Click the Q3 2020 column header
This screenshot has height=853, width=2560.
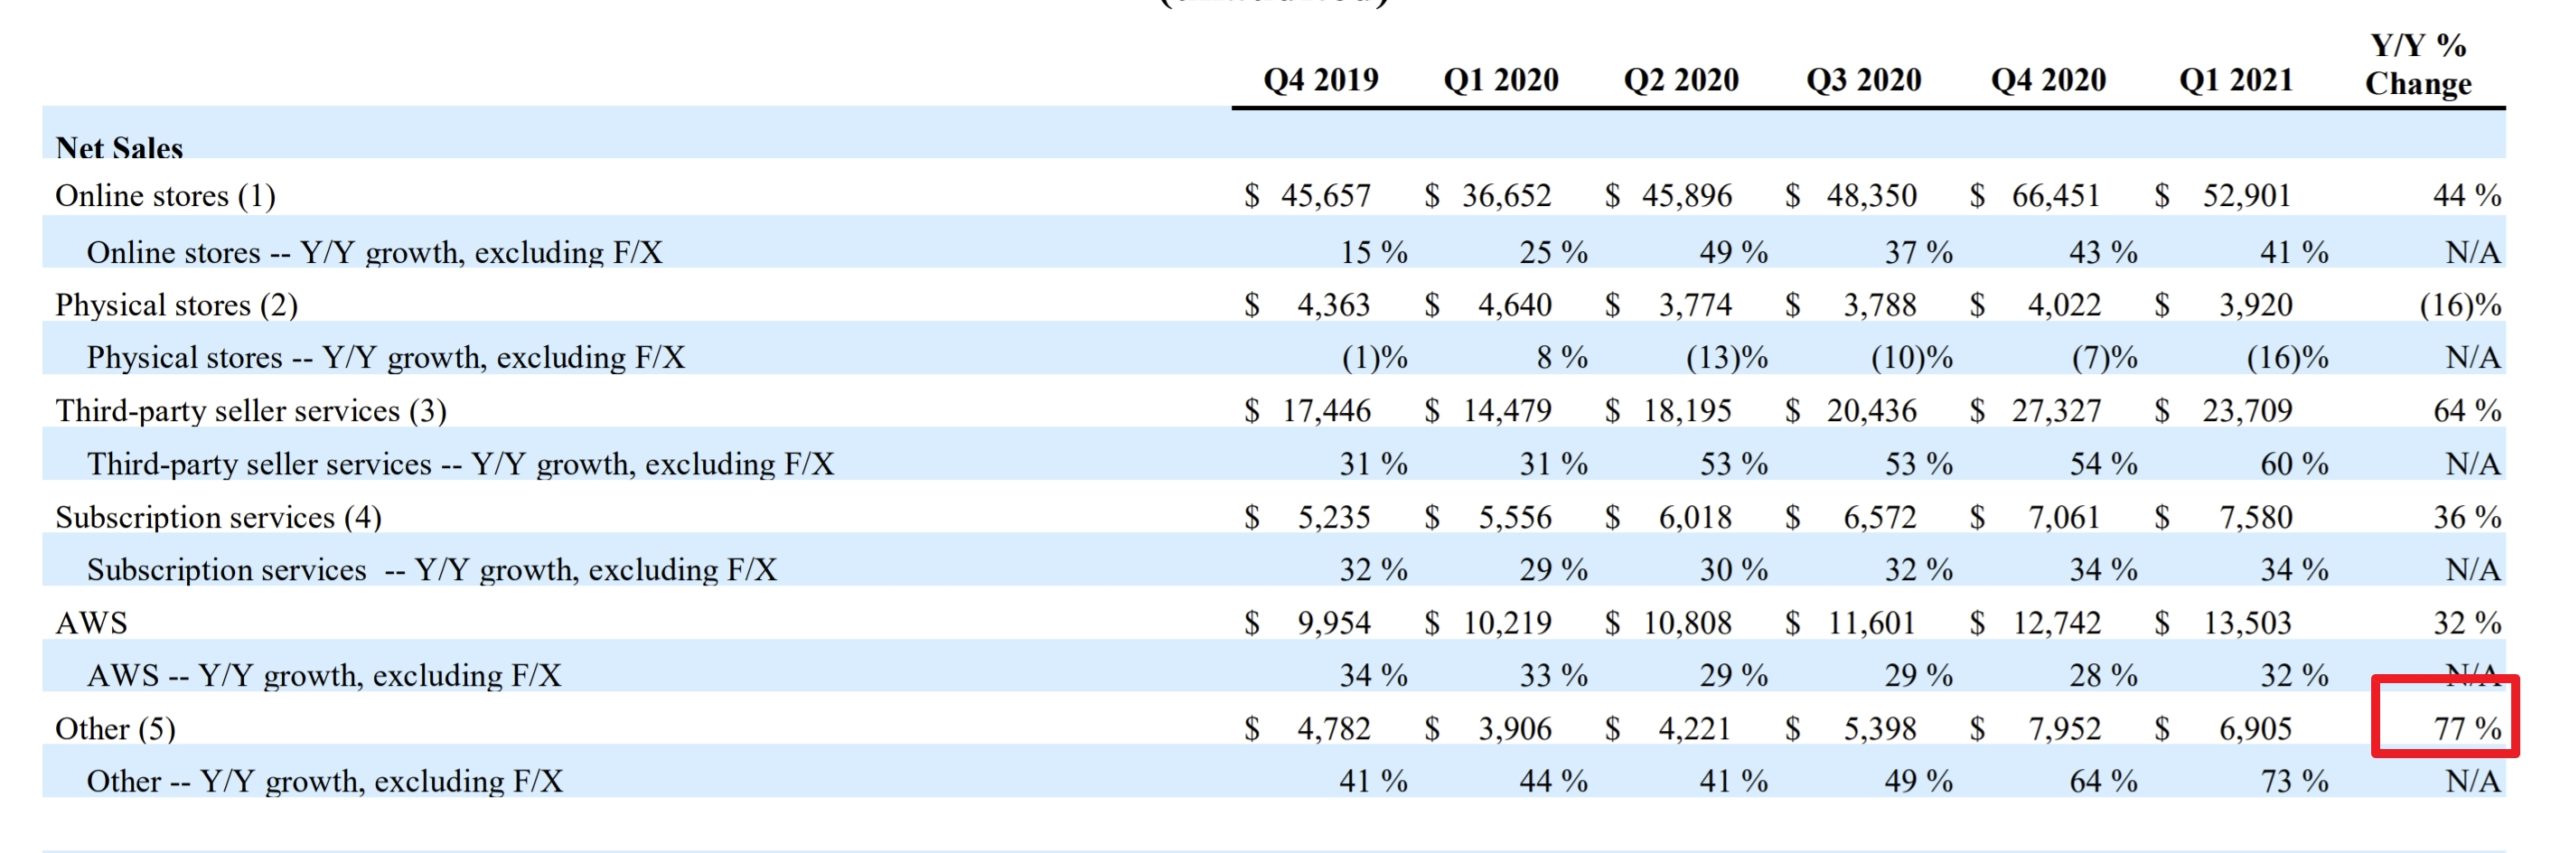coord(1864,79)
